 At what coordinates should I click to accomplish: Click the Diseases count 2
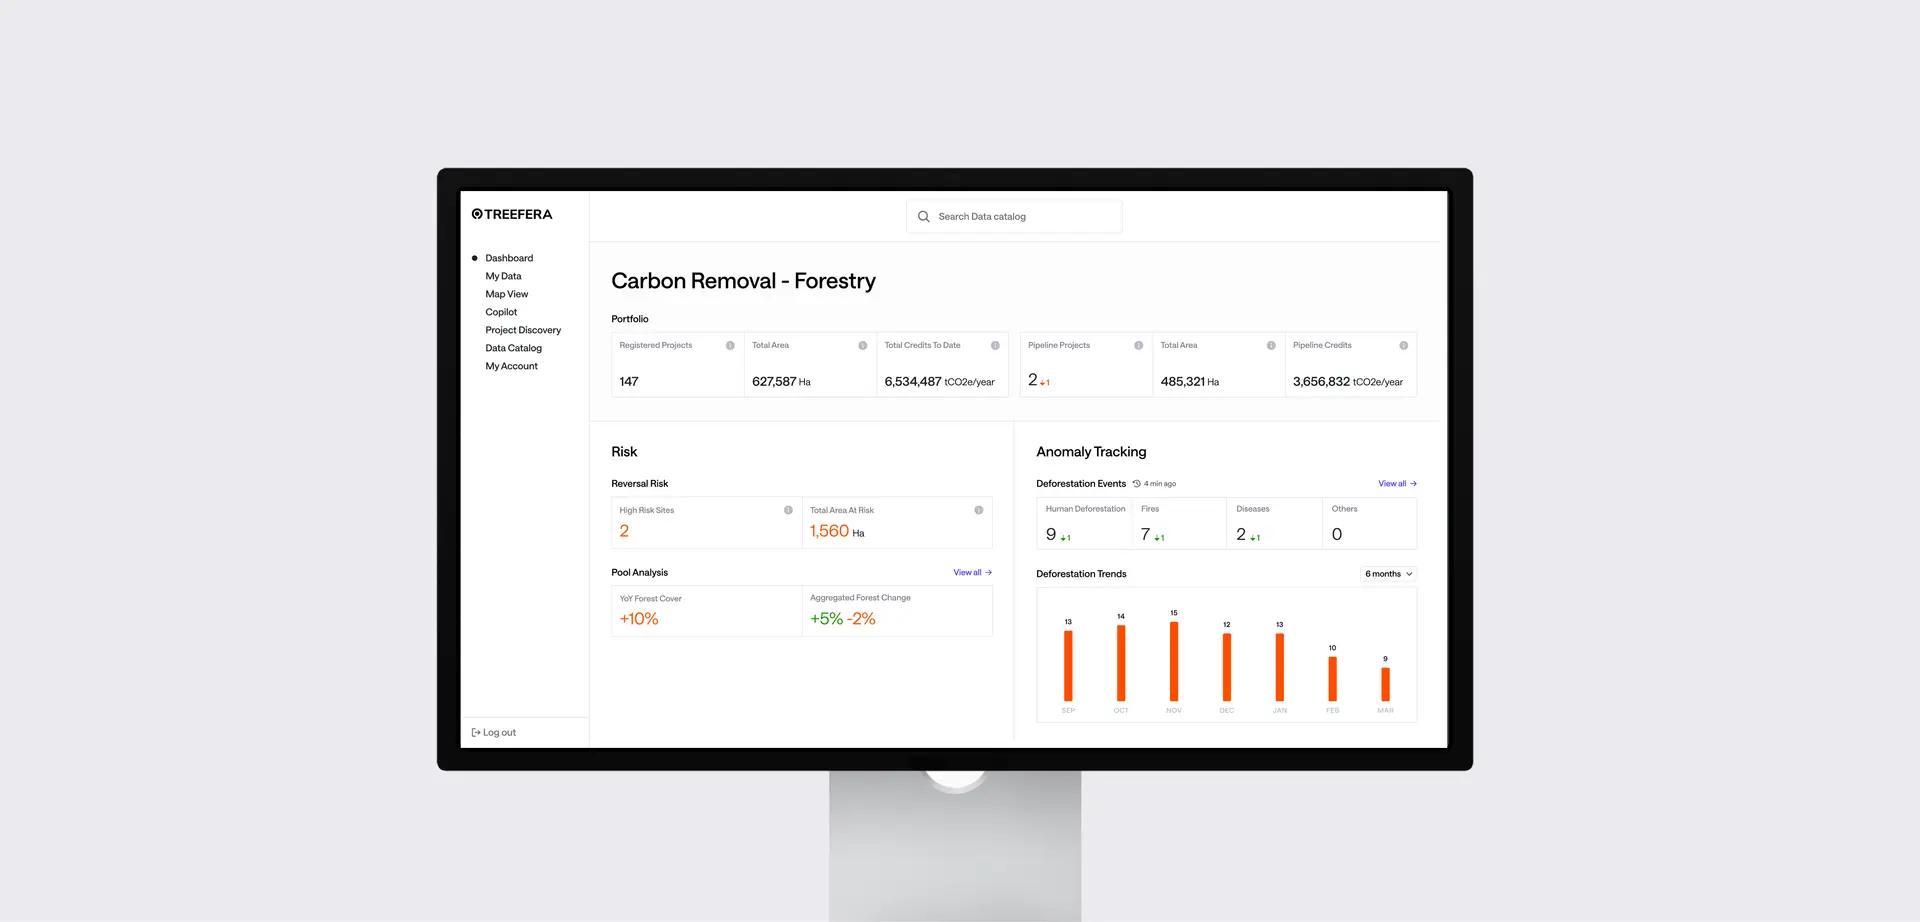click(1241, 535)
